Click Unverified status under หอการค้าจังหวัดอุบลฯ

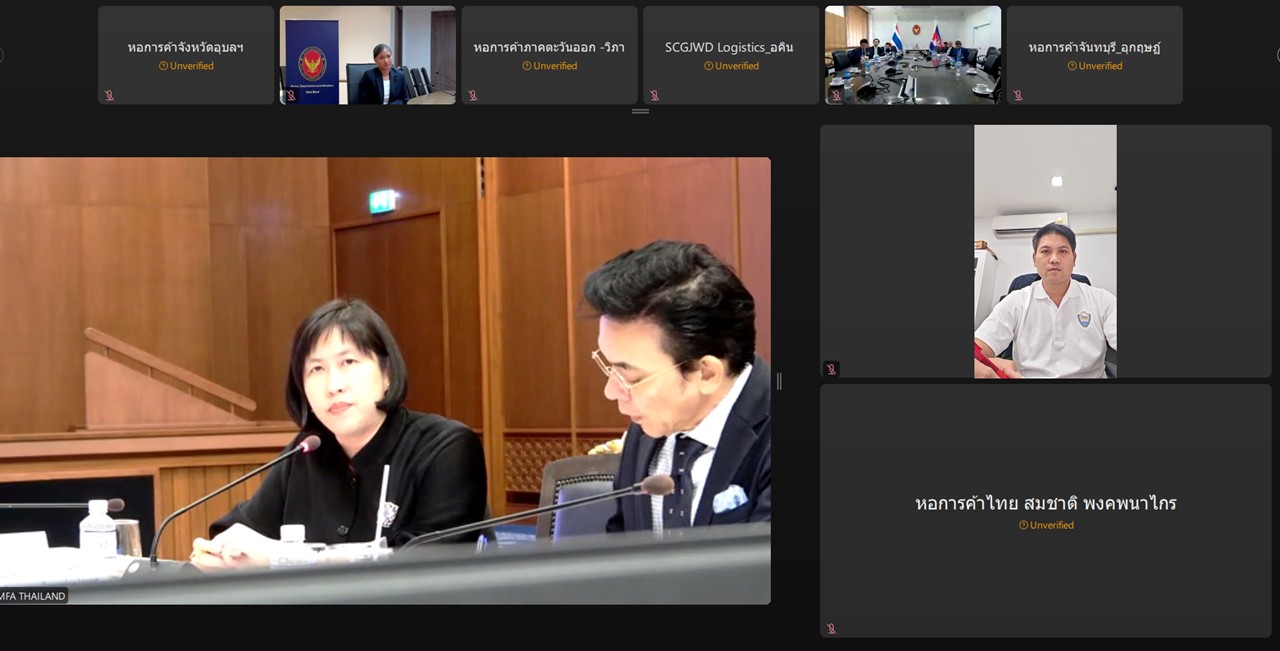coord(186,66)
